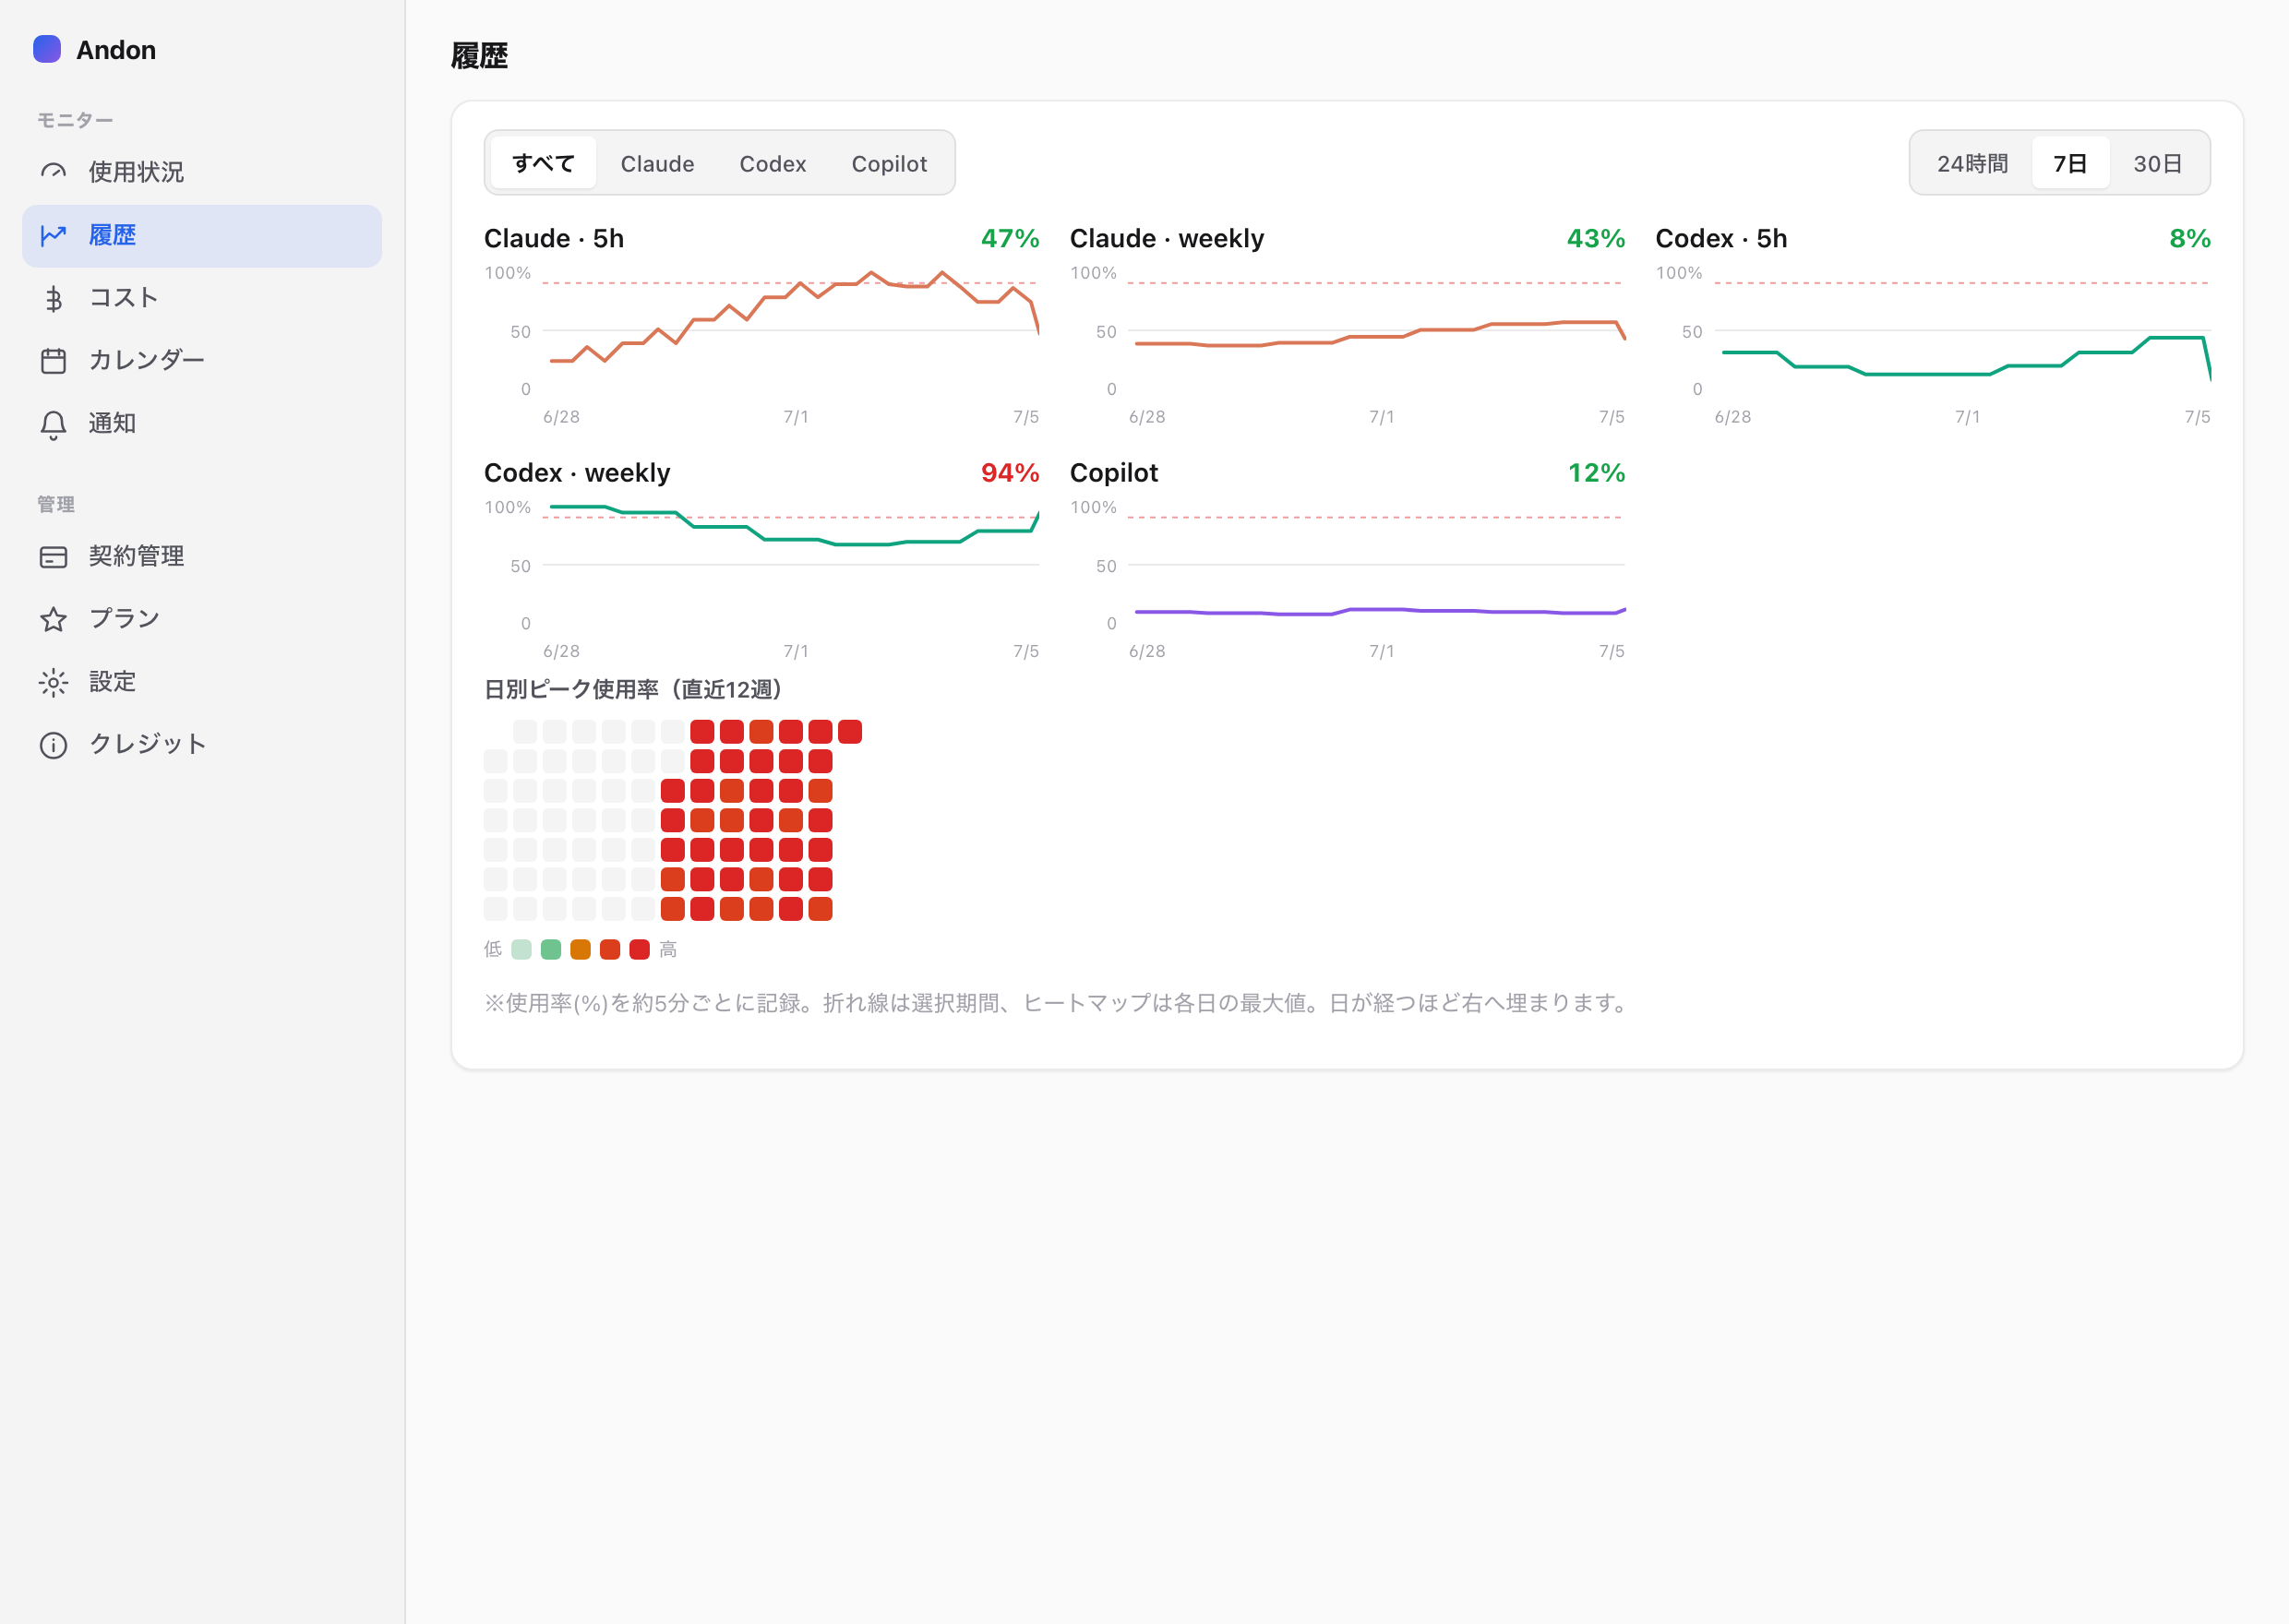Select the すべて filter tab
The image size is (2289, 1624).
click(x=544, y=163)
